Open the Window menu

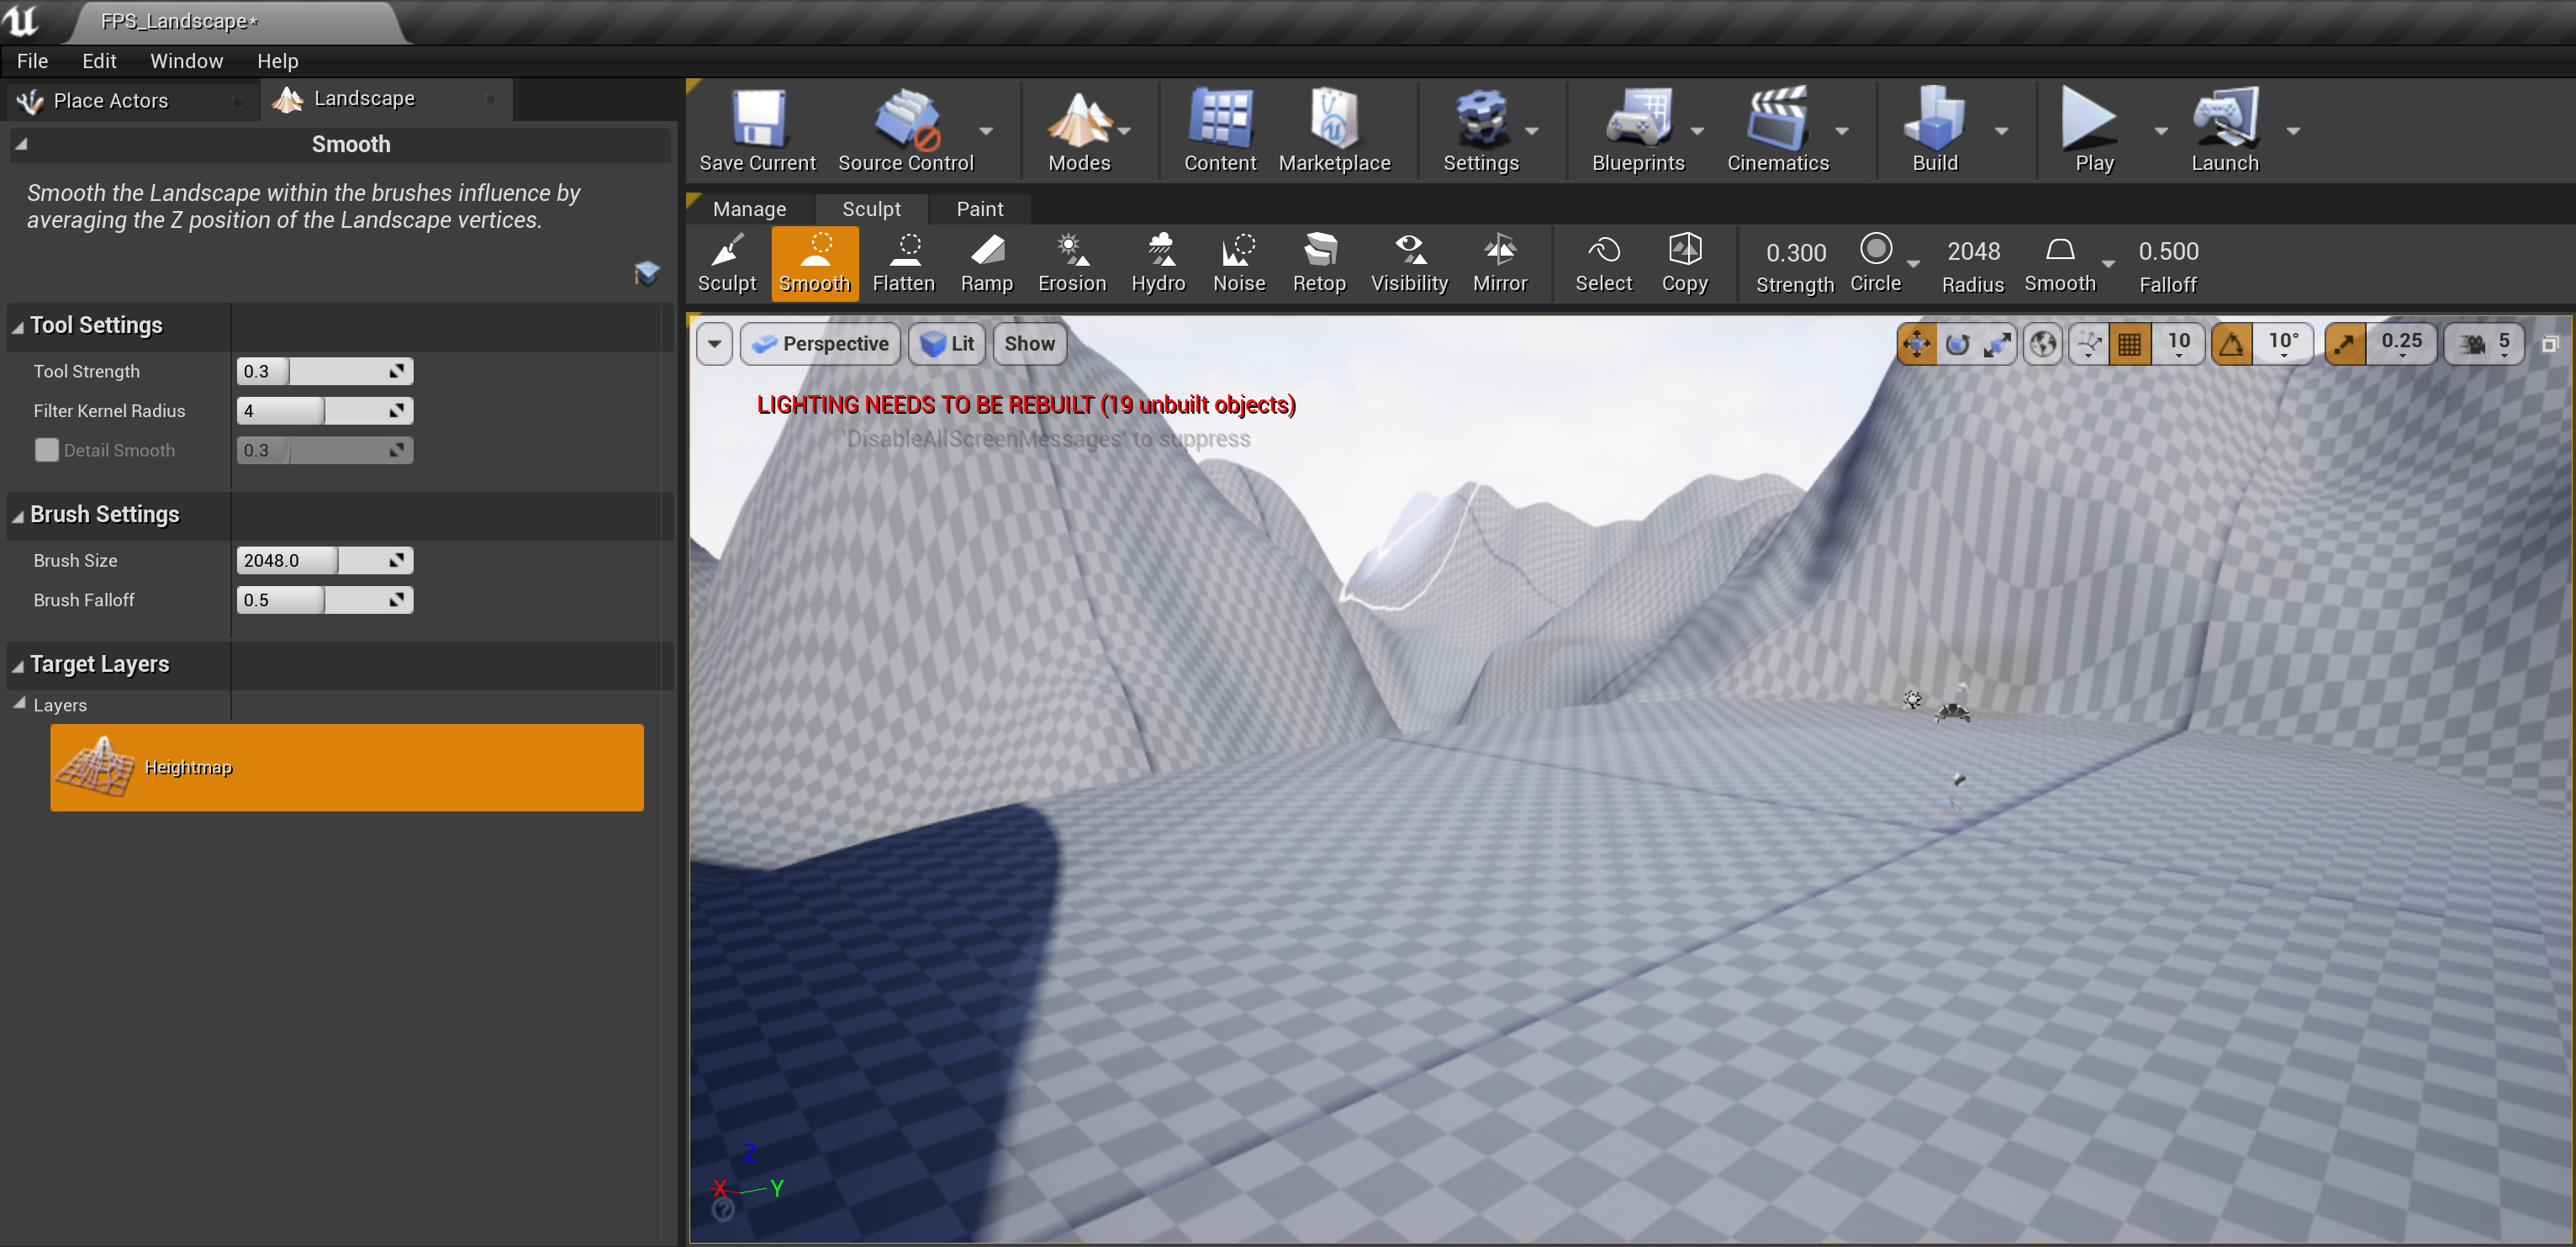(x=186, y=60)
